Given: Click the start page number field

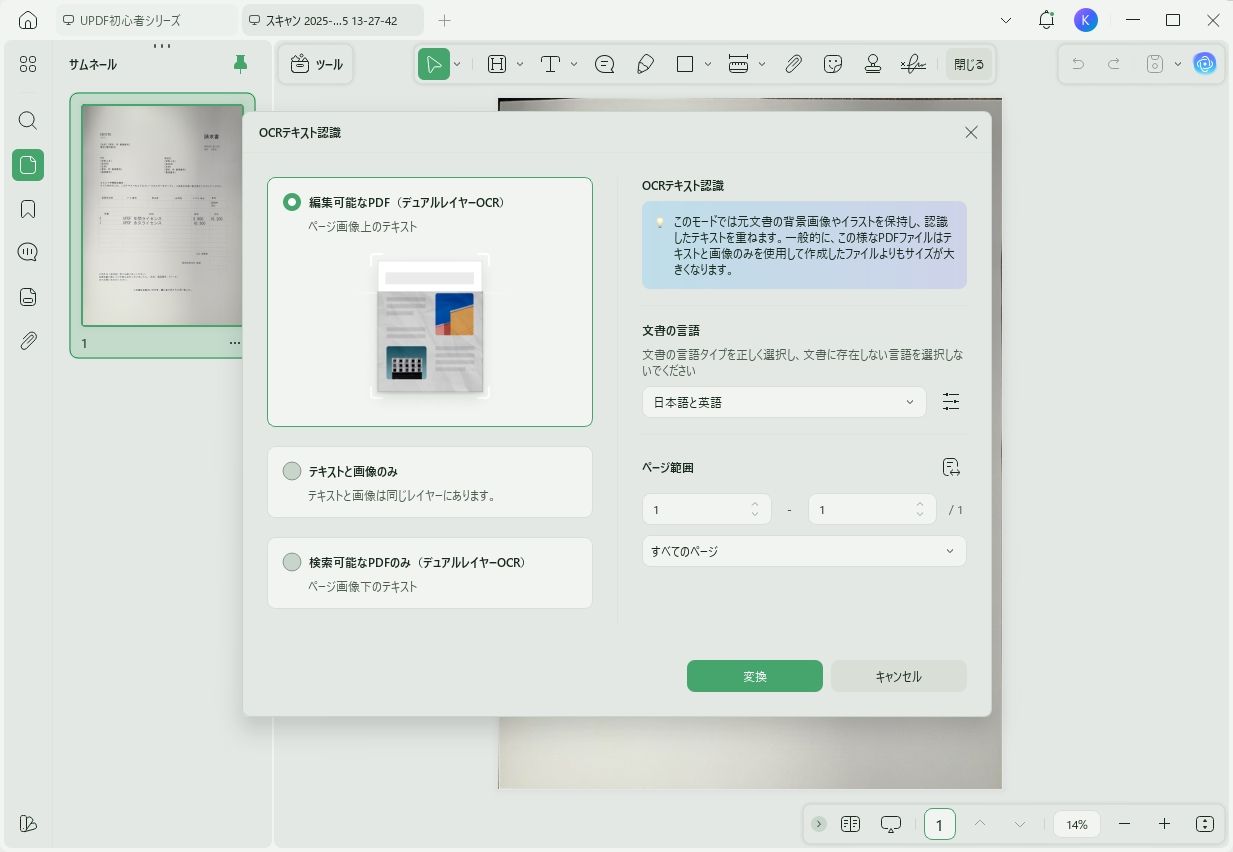Looking at the screenshot, I should (x=707, y=510).
